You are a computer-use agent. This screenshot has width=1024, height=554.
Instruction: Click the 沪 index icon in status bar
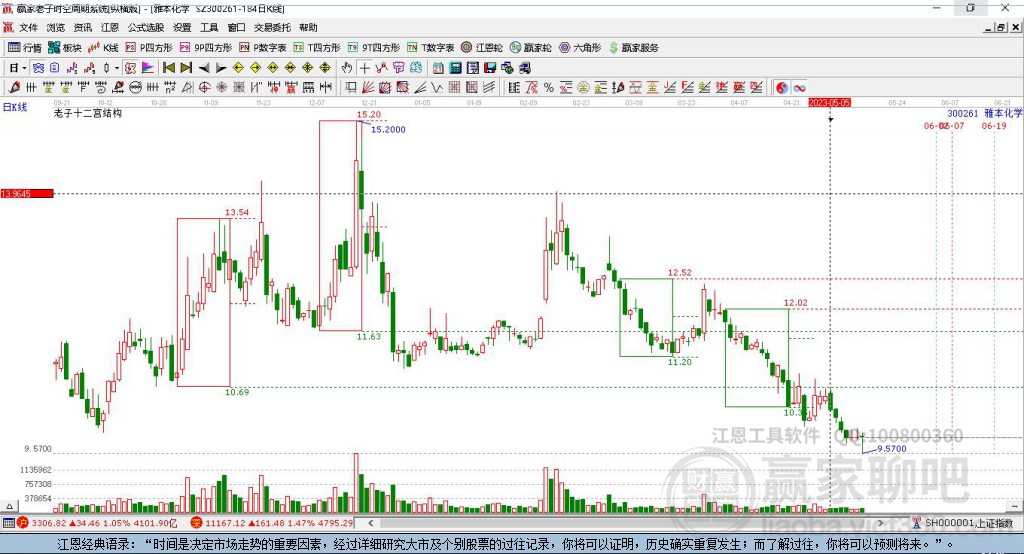click(23, 523)
